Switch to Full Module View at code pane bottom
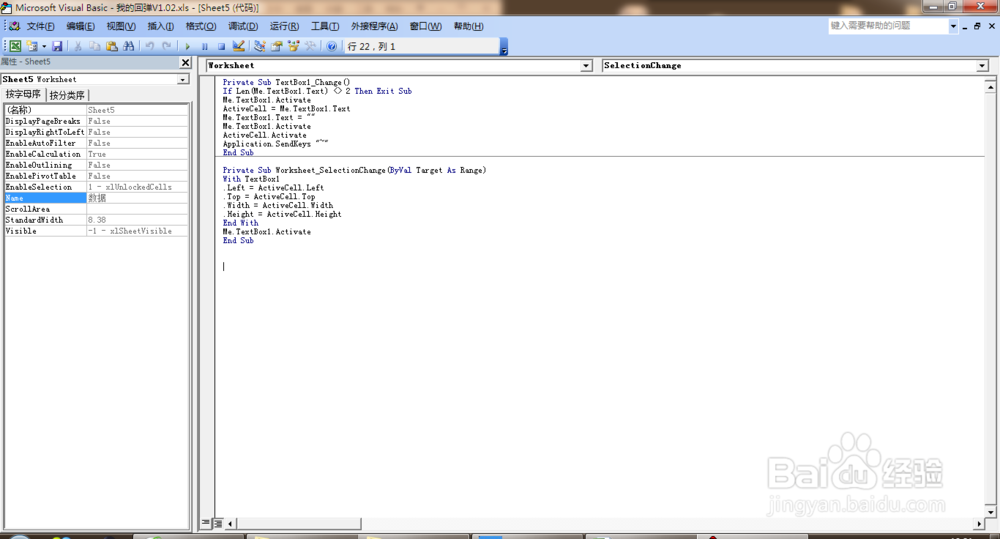This screenshot has width=1000, height=539. coord(218,523)
